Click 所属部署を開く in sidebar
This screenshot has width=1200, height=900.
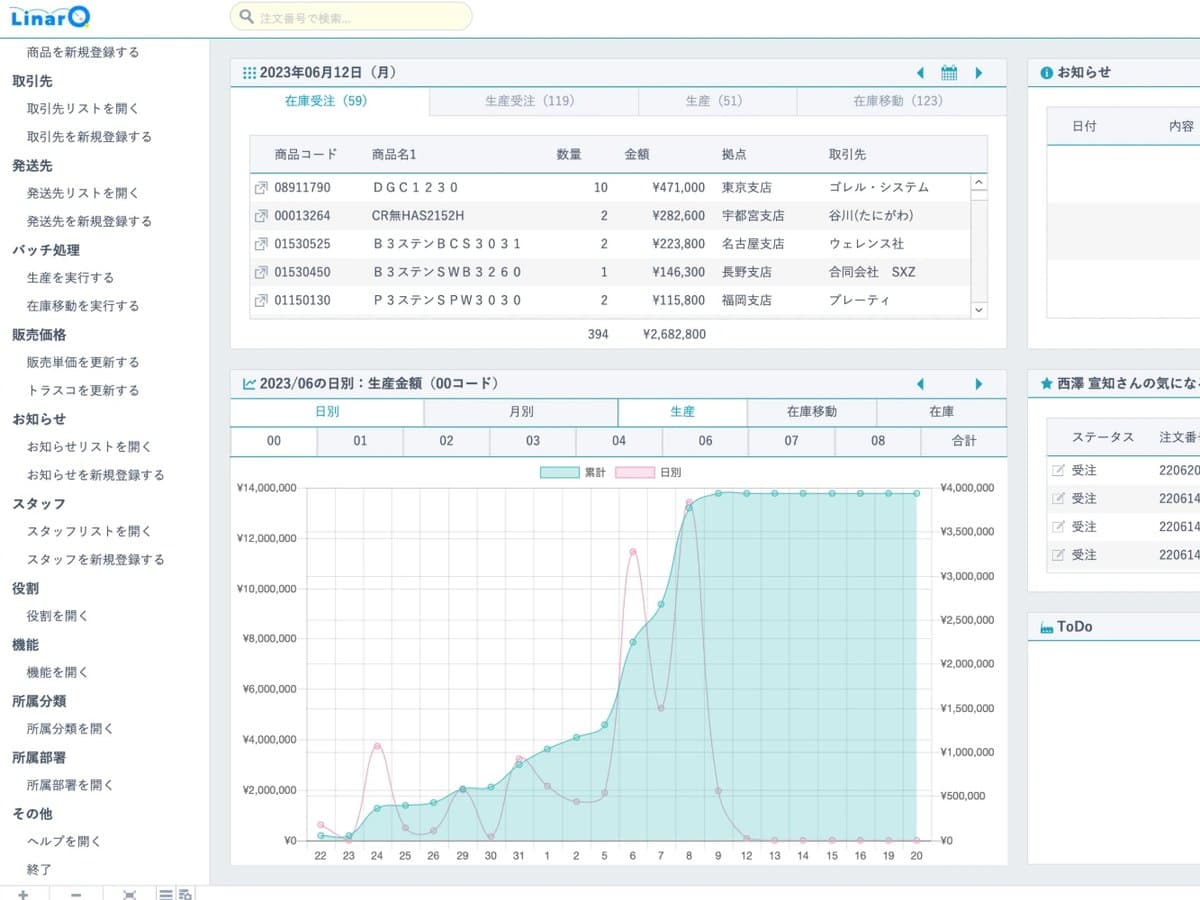70,785
